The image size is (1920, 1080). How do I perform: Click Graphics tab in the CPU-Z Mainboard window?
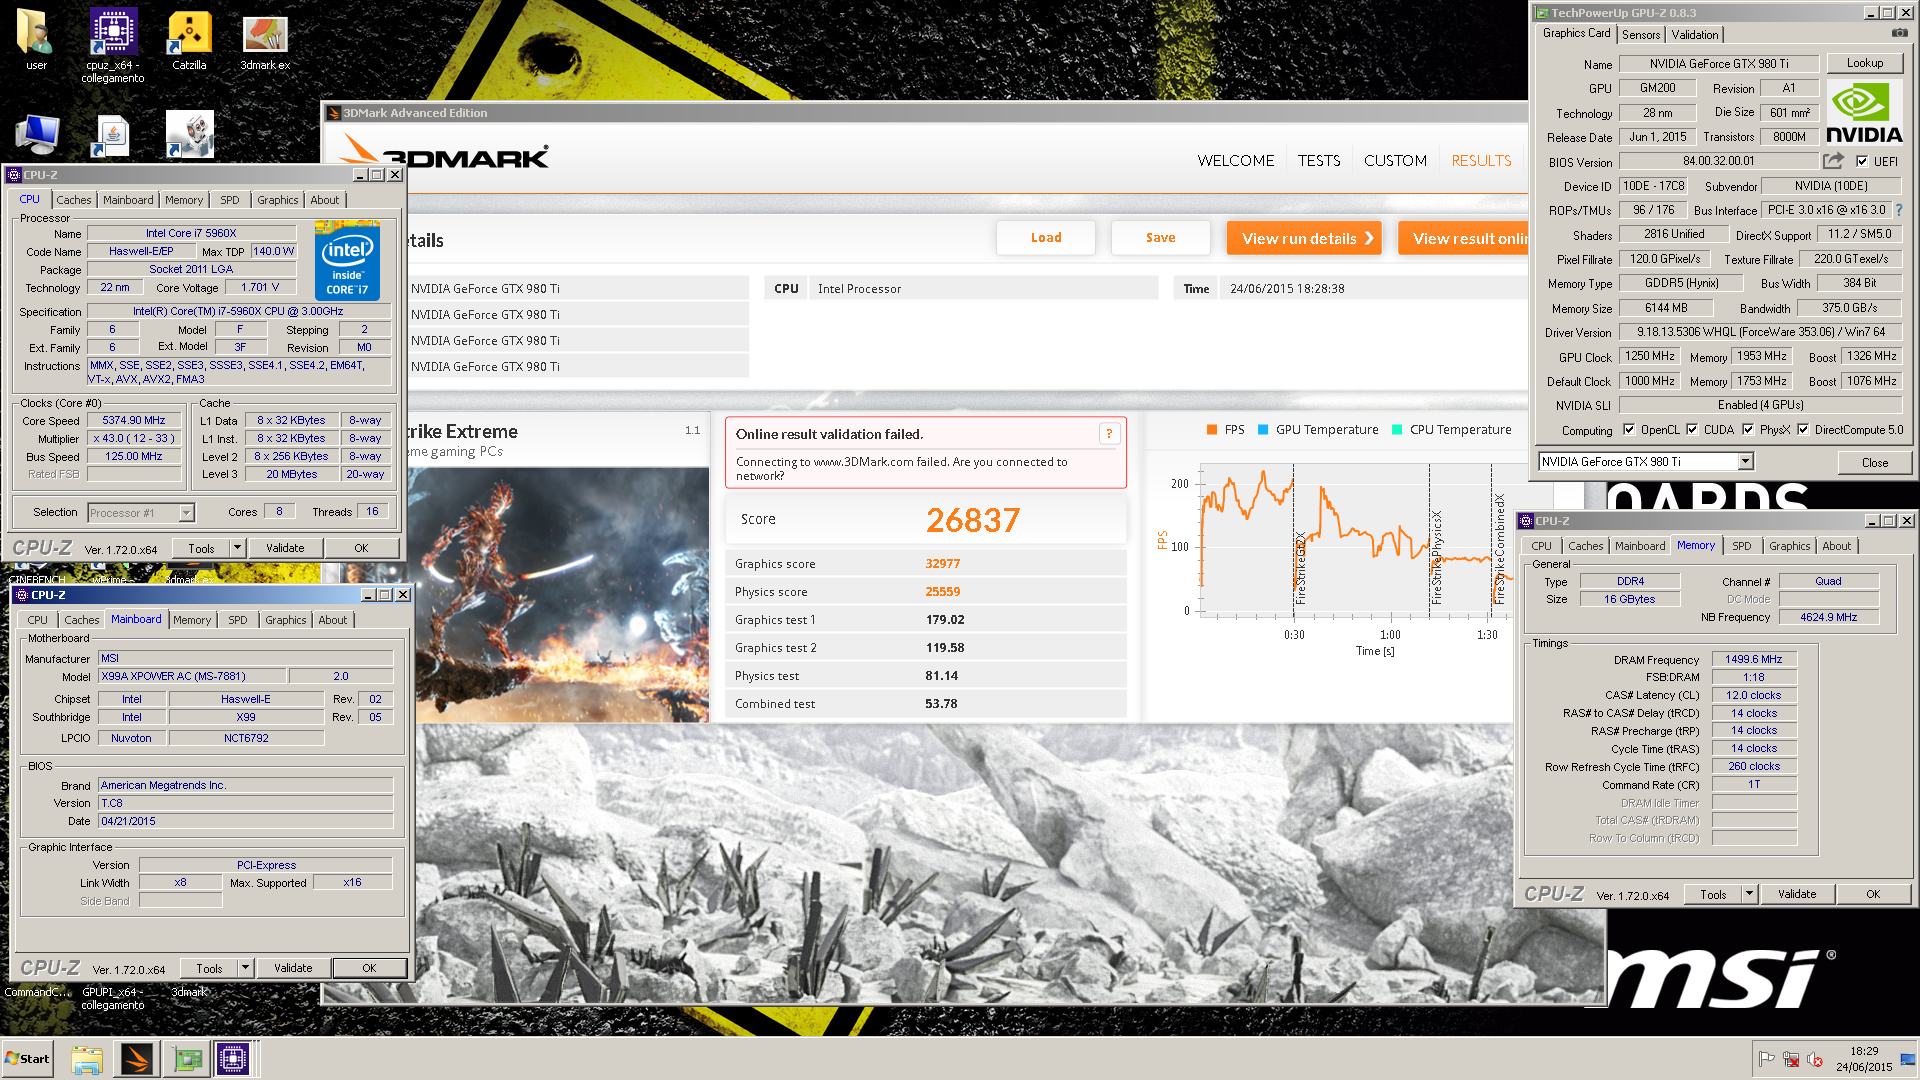tap(285, 620)
